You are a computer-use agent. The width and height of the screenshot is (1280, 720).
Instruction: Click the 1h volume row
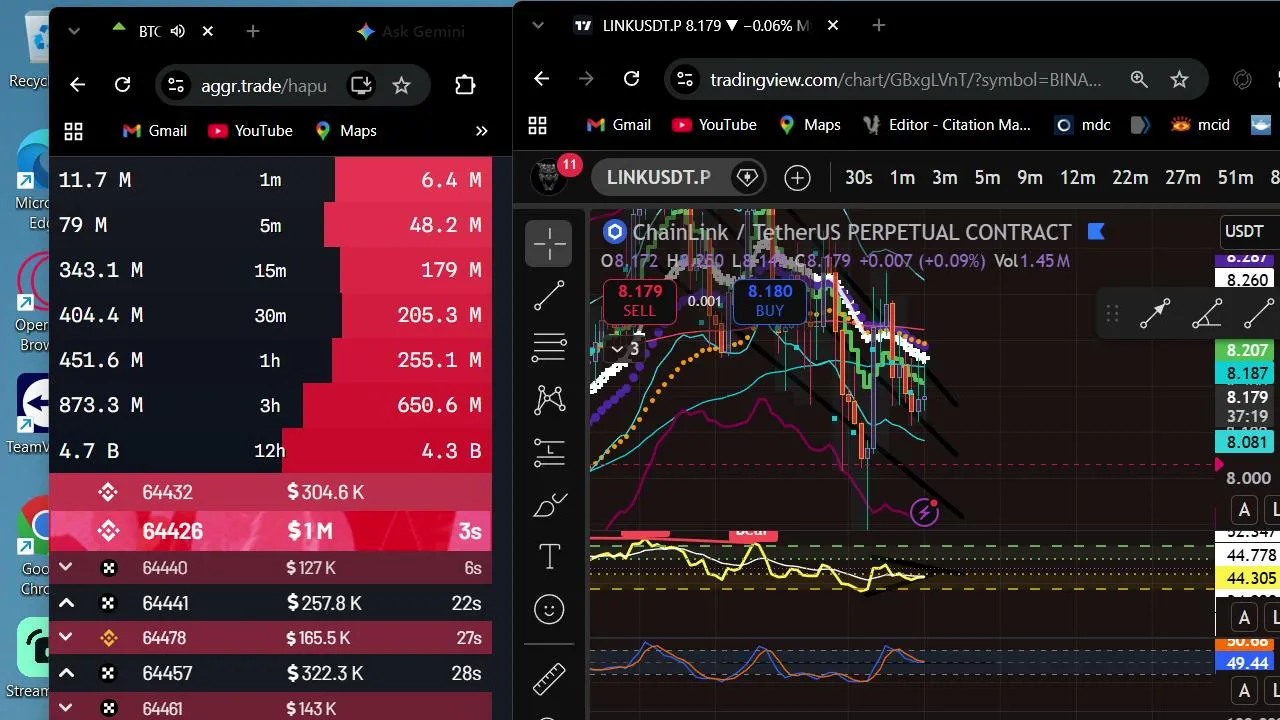pos(270,360)
